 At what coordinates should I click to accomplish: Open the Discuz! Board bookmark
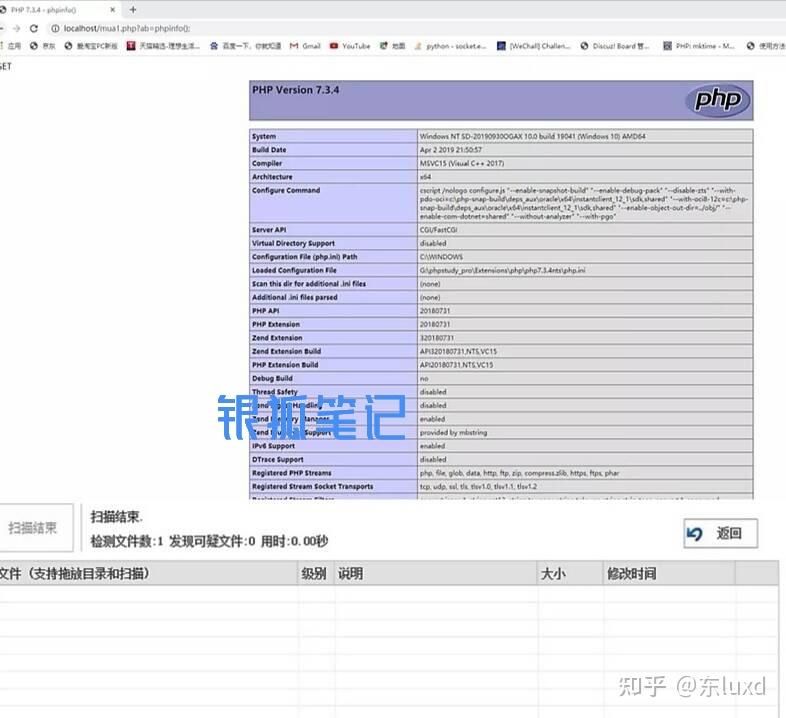(615, 46)
